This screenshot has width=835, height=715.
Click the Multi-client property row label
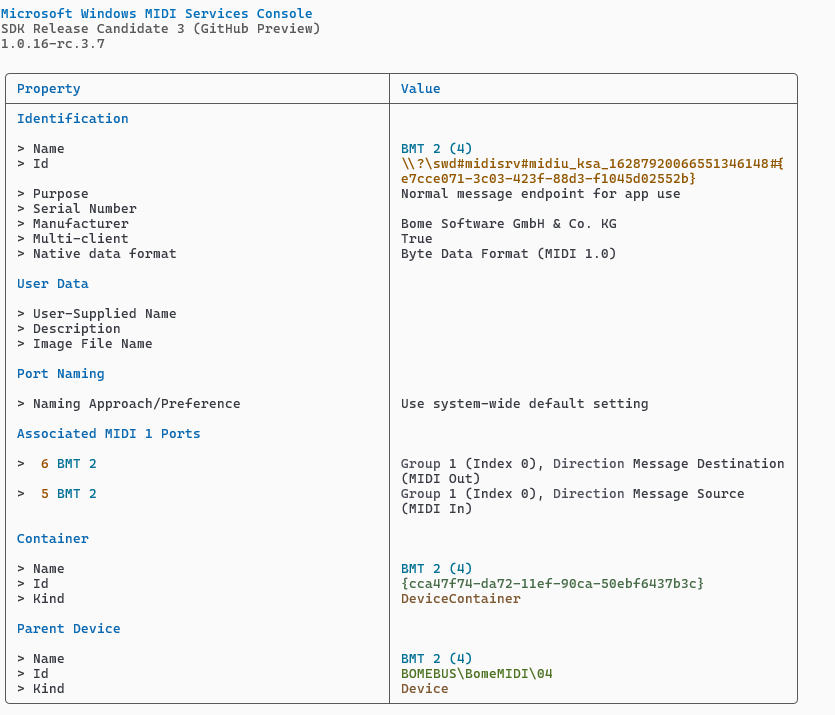[x=80, y=239]
